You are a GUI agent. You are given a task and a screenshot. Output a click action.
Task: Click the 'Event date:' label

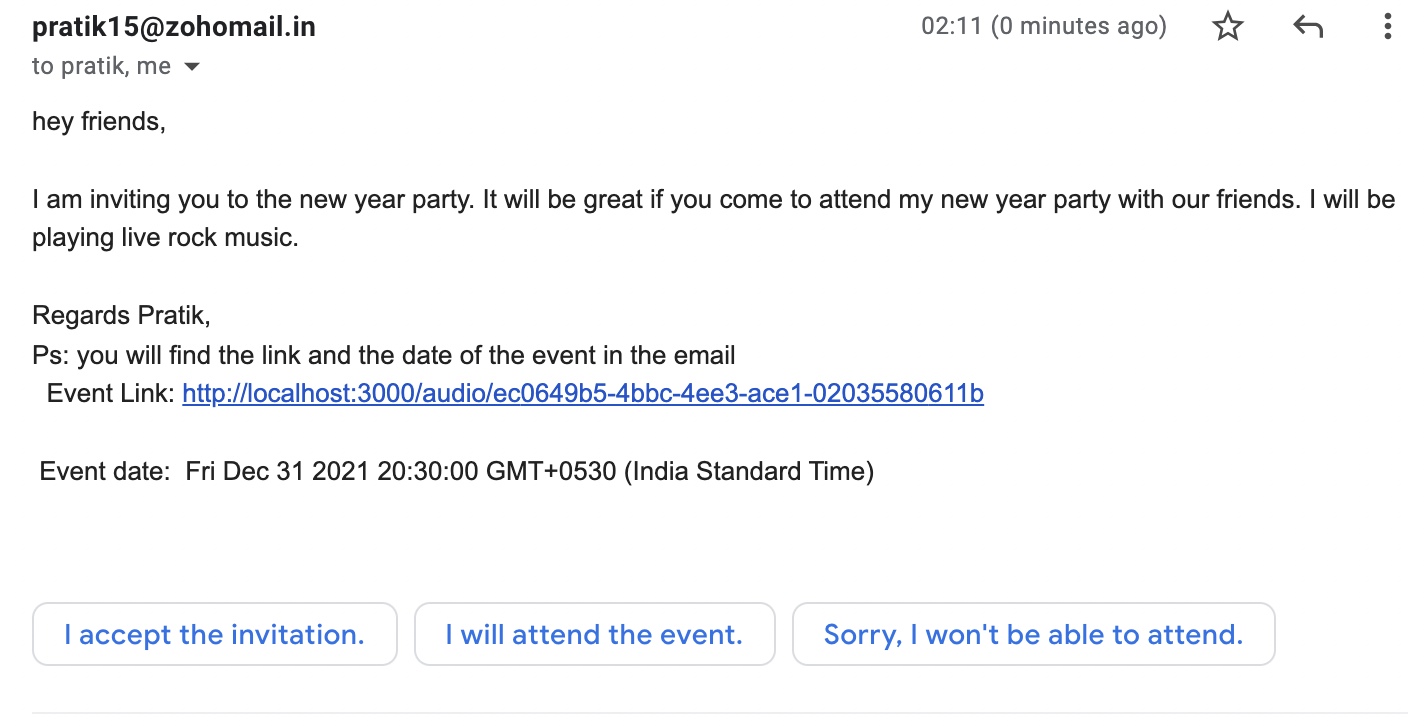(105, 471)
